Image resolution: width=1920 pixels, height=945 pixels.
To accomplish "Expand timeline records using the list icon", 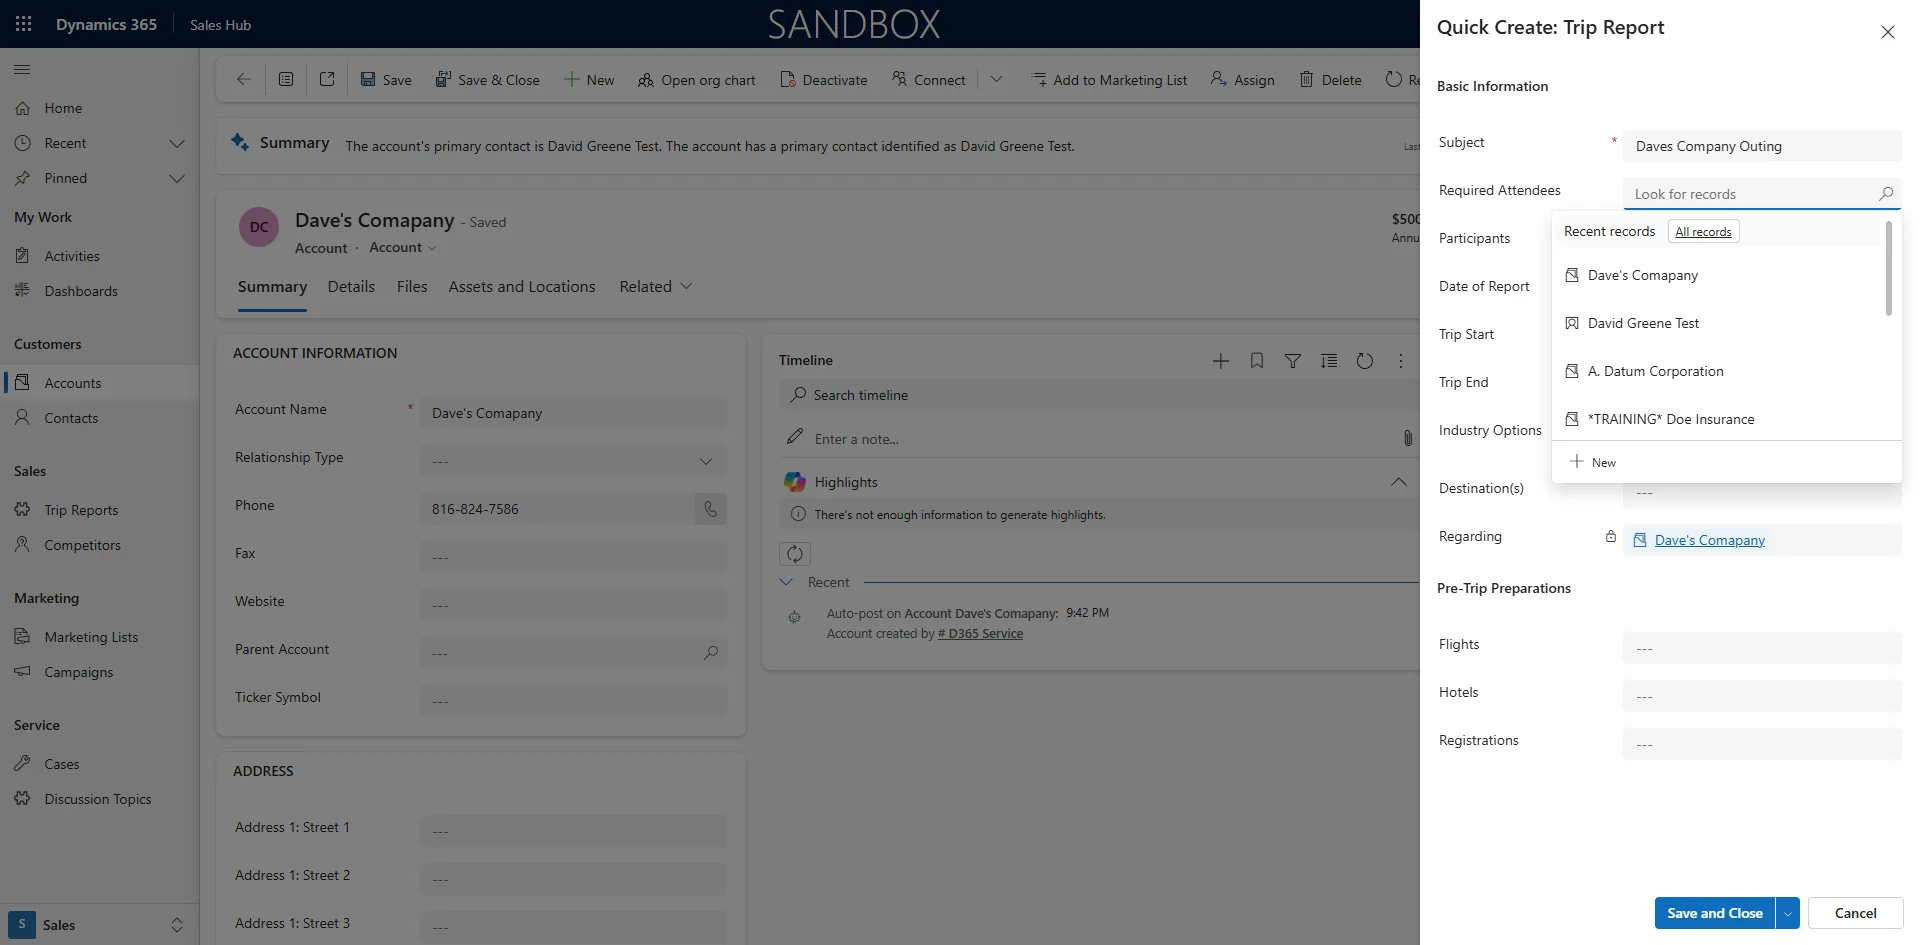I will point(1329,360).
